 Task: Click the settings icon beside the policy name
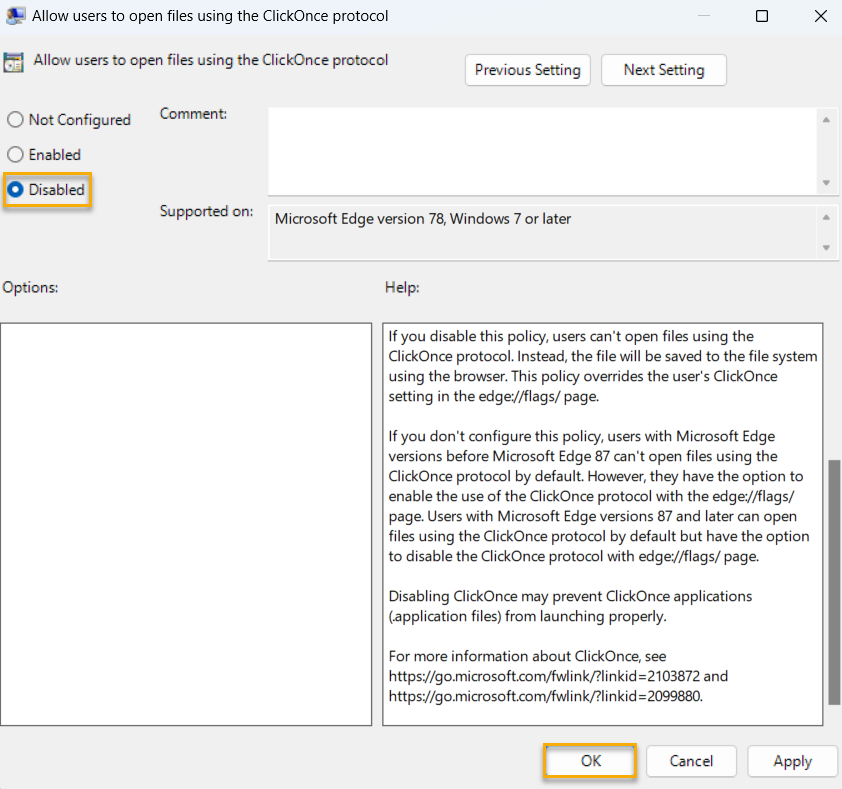click(x=14, y=60)
